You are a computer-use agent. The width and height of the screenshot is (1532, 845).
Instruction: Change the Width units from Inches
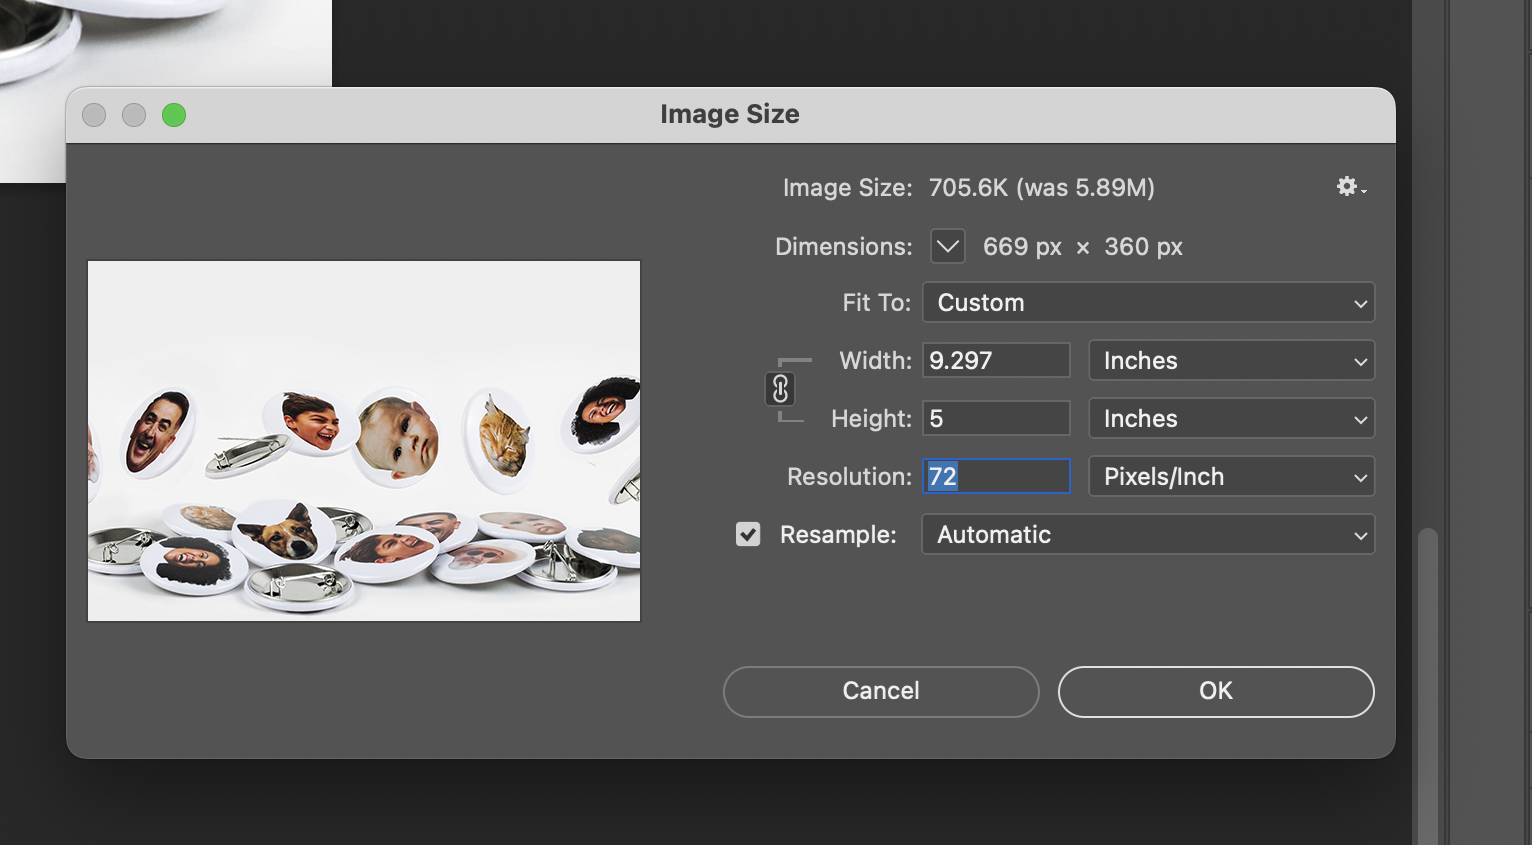(1231, 360)
